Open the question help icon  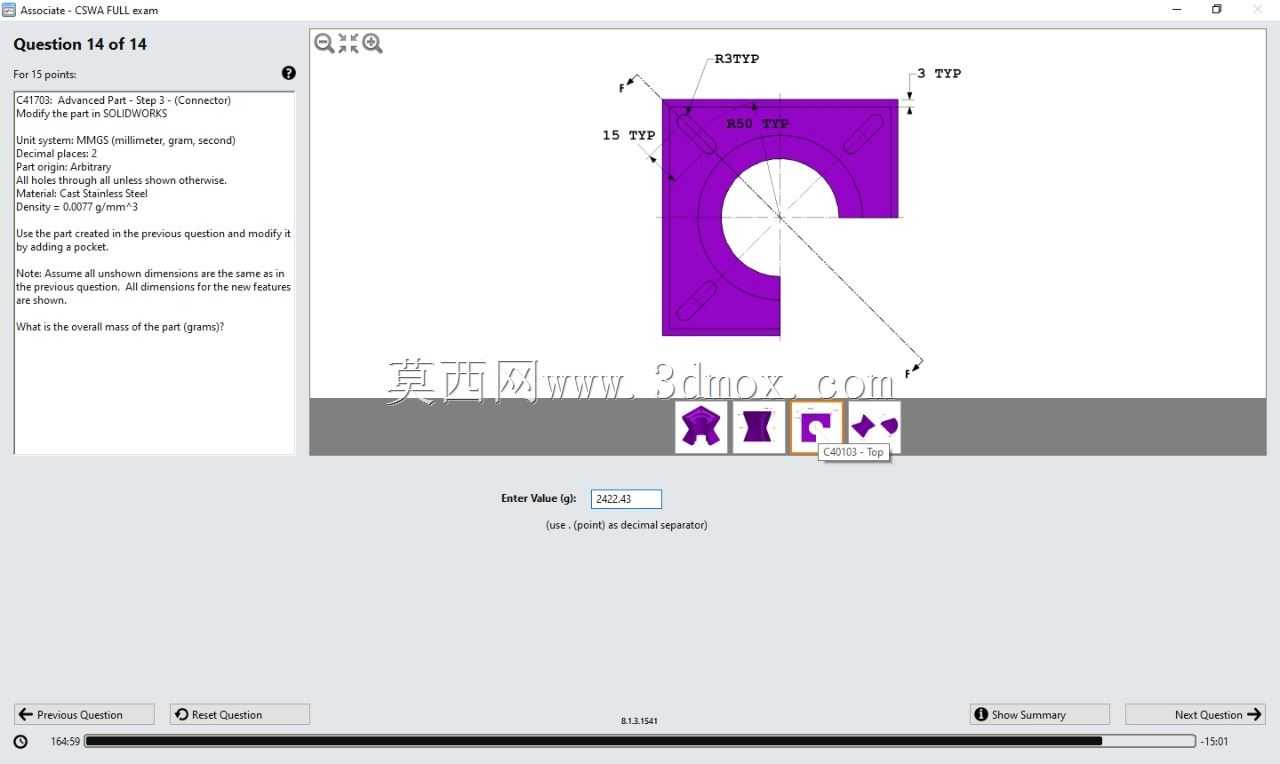[x=289, y=73]
